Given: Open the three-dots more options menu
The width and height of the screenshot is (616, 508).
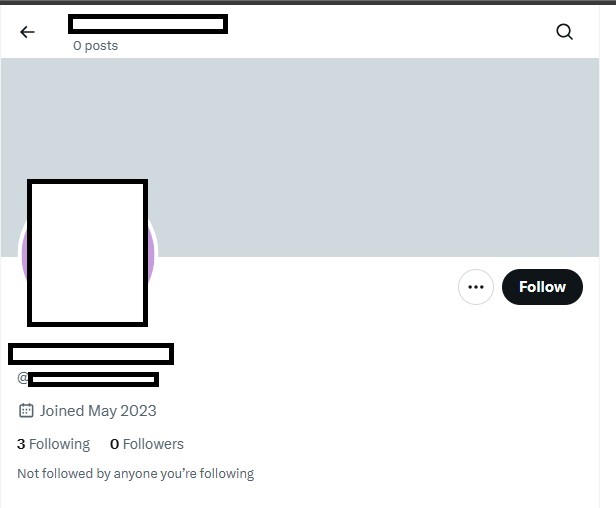Looking at the screenshot, I should pyautogui.click(x=476, y=287).
